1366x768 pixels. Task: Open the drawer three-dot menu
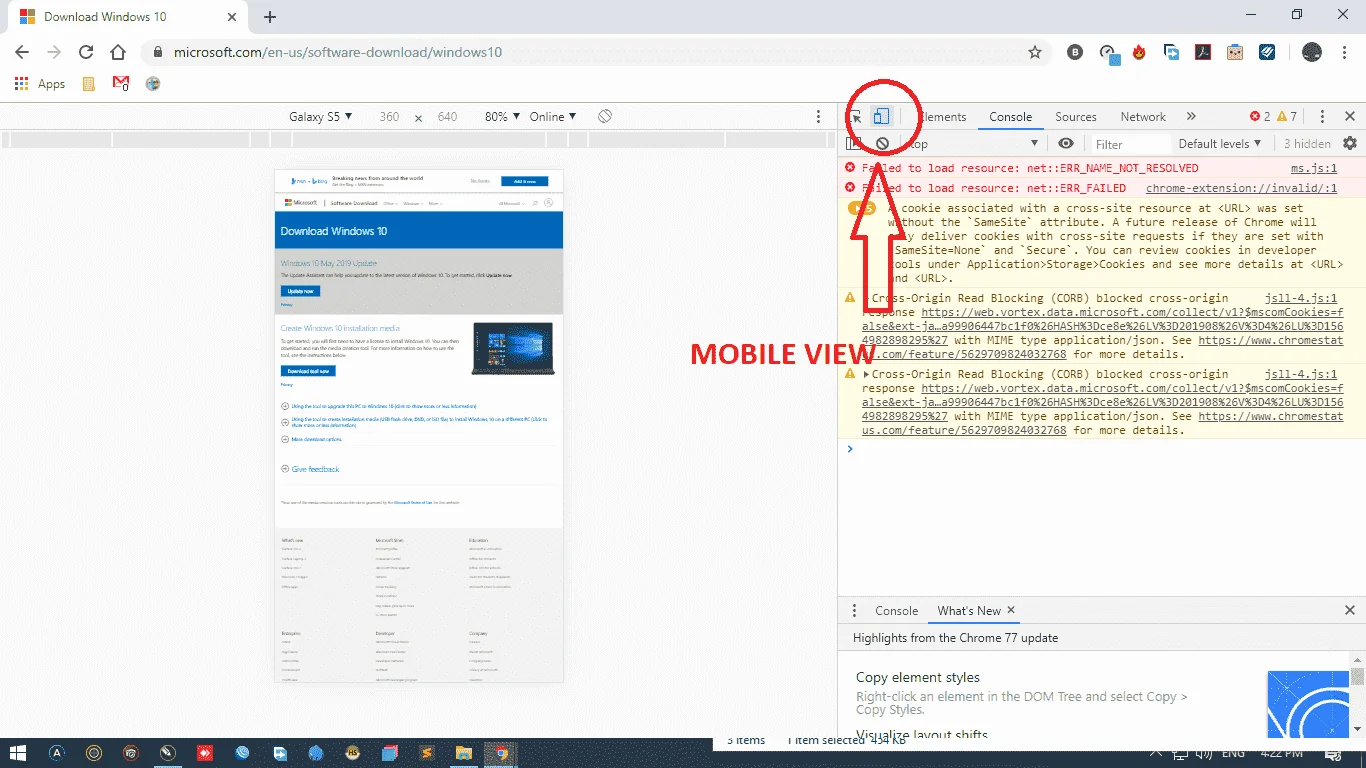(854, 610)
